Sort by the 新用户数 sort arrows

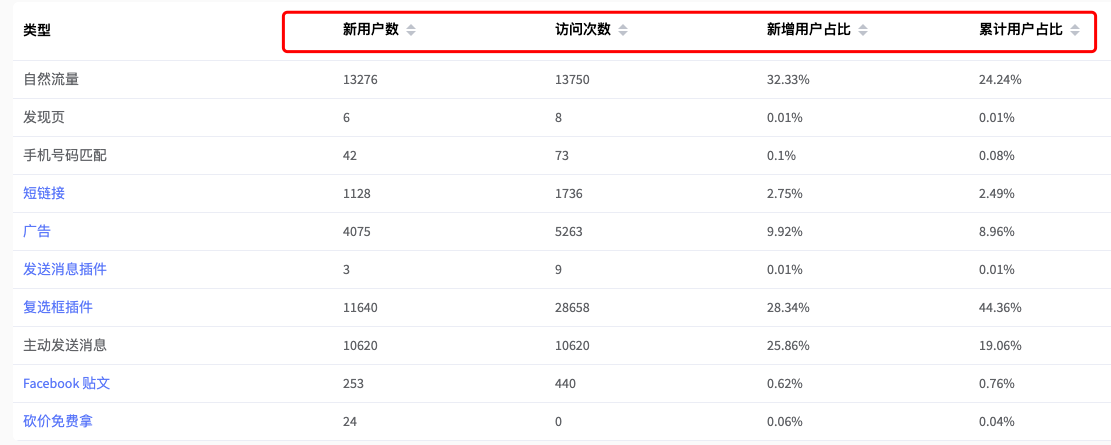coord(410,30)
